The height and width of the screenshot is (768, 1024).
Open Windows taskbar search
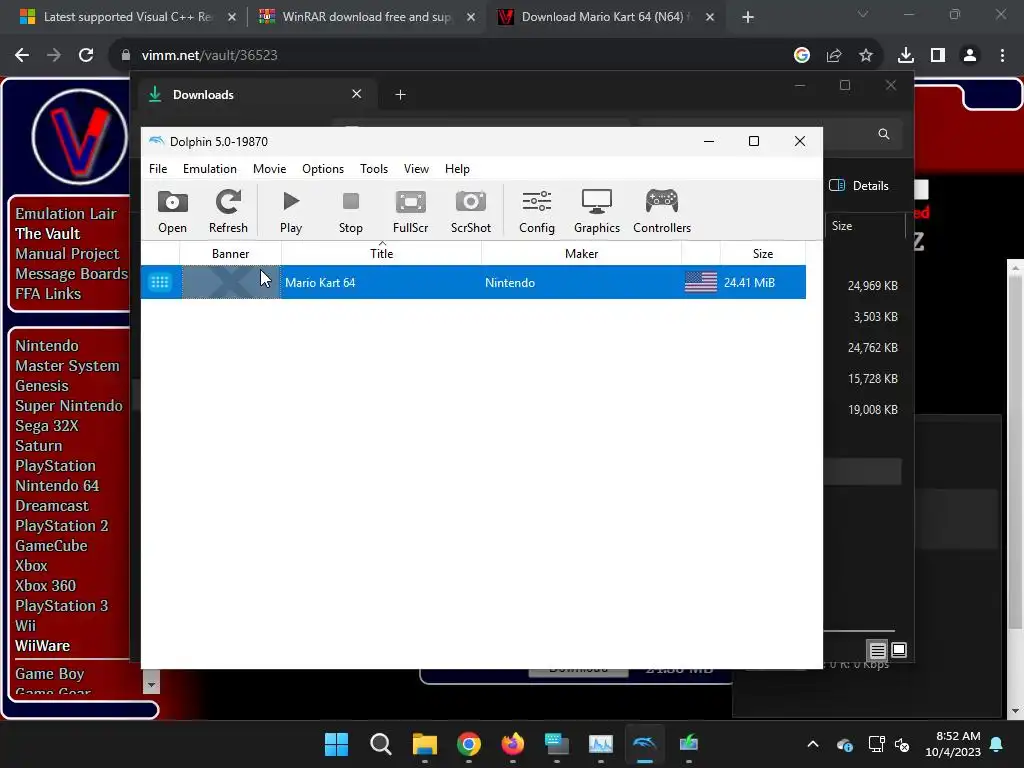(x=381, y=744)
